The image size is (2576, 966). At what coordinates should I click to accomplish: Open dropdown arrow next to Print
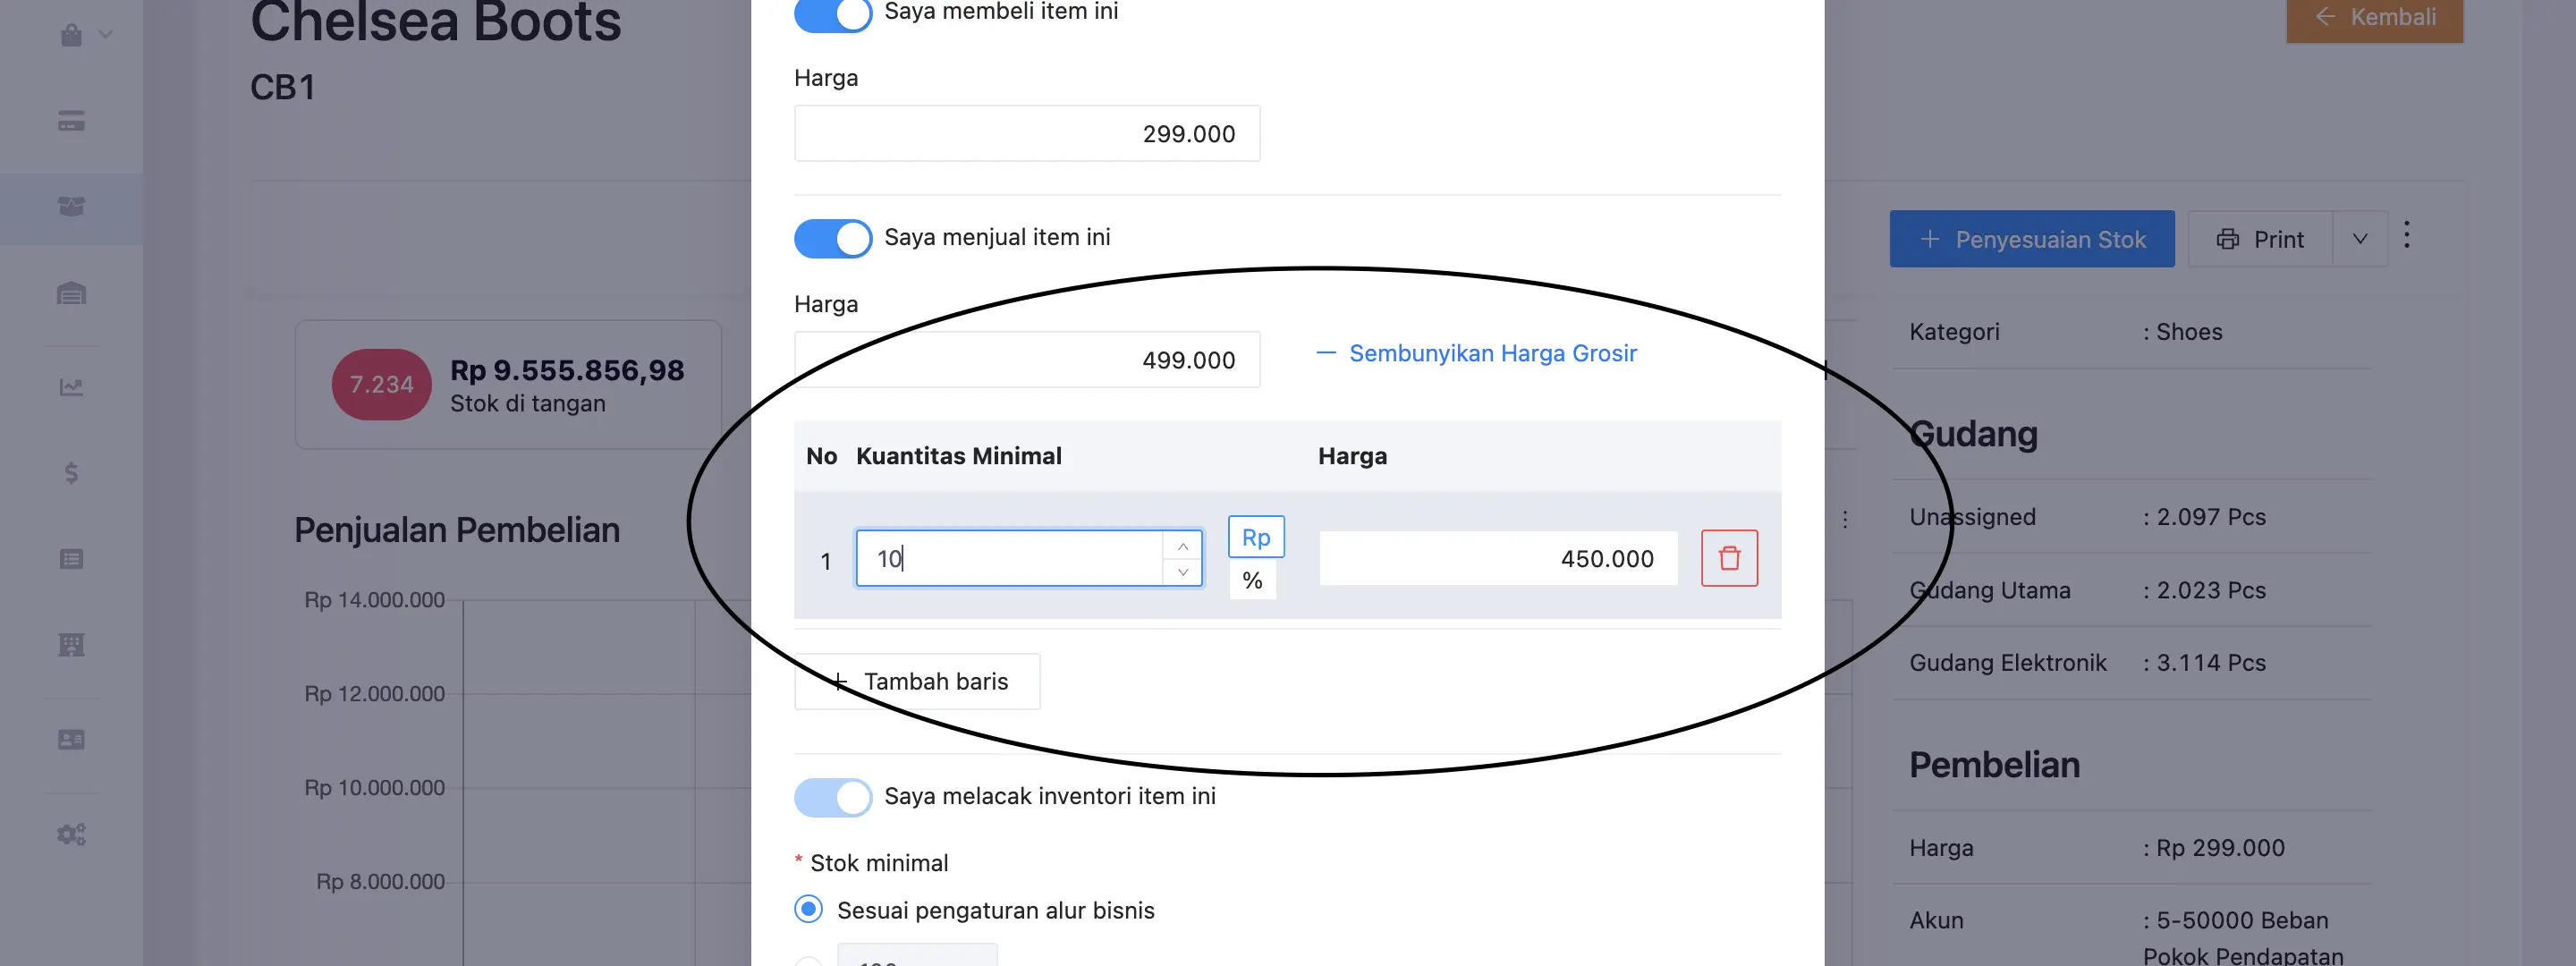pos(2360,239)
